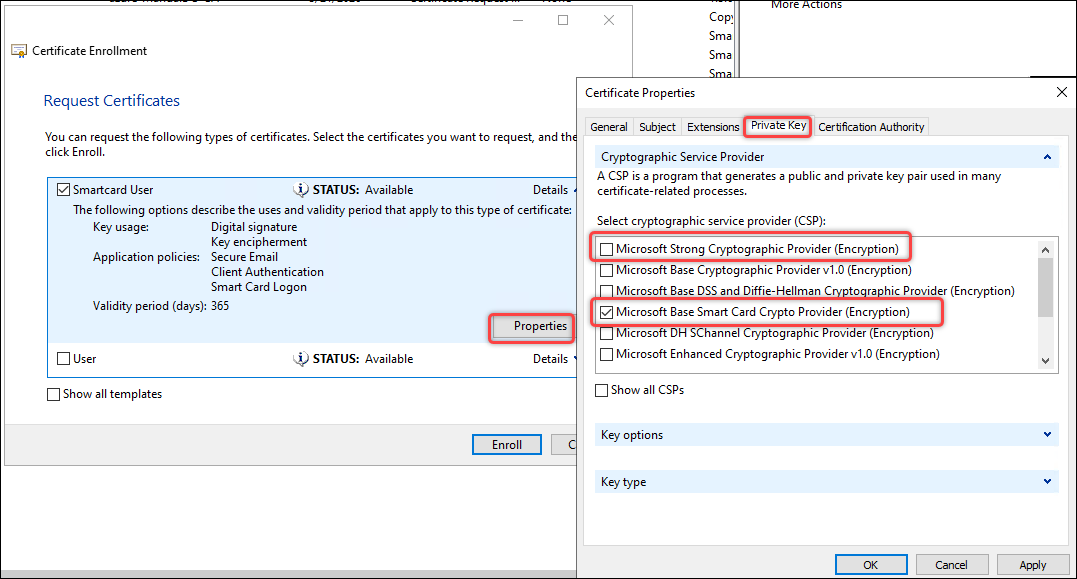Switch to the Extensions tab

click(712, 126)
